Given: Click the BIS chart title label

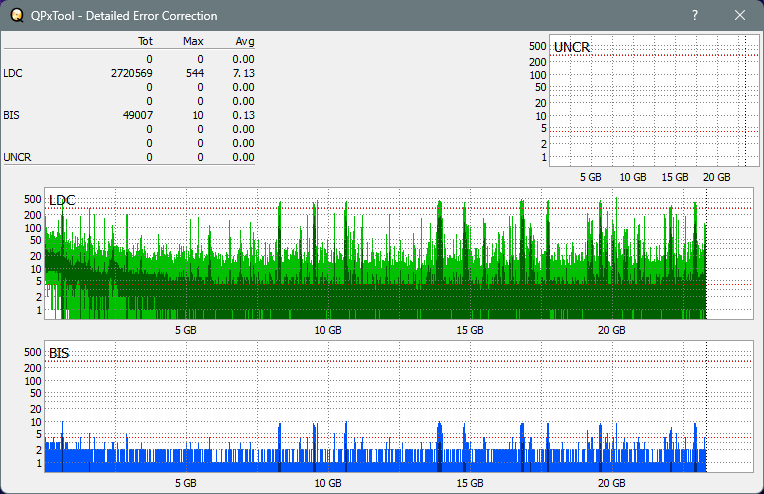Looking at the screenshot, I should pyautogui.click(x=59, y=353).
